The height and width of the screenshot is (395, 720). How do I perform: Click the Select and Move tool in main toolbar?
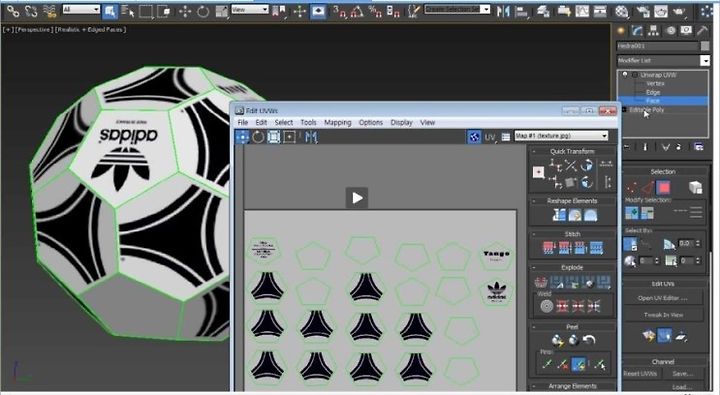tap(185, 11)
